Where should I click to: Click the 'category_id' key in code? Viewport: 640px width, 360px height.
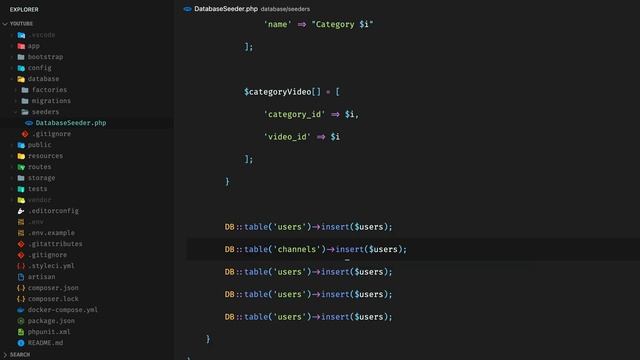294,114
